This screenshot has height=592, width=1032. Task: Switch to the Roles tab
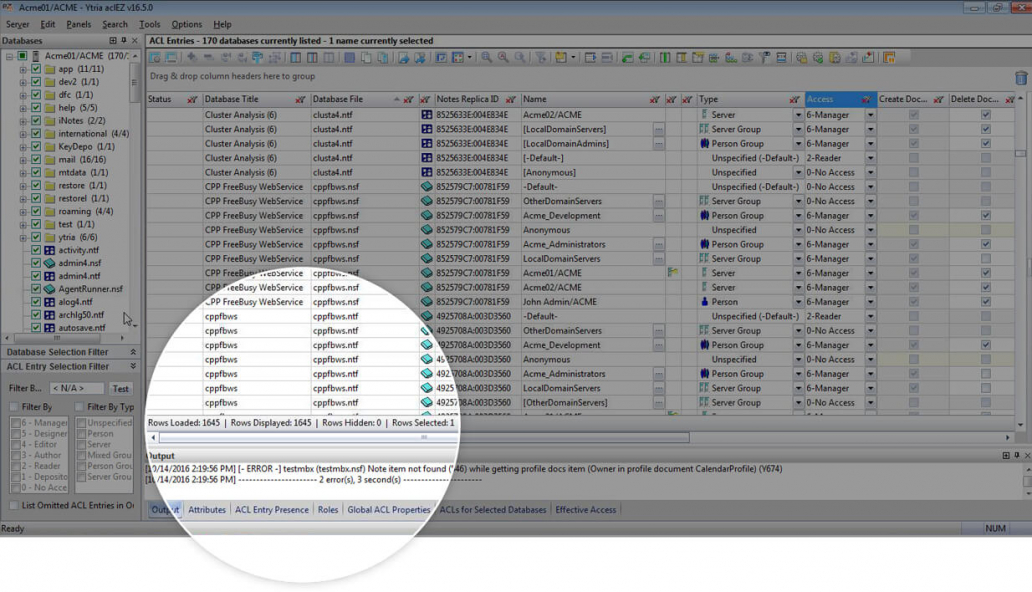(x=328, y=510)
